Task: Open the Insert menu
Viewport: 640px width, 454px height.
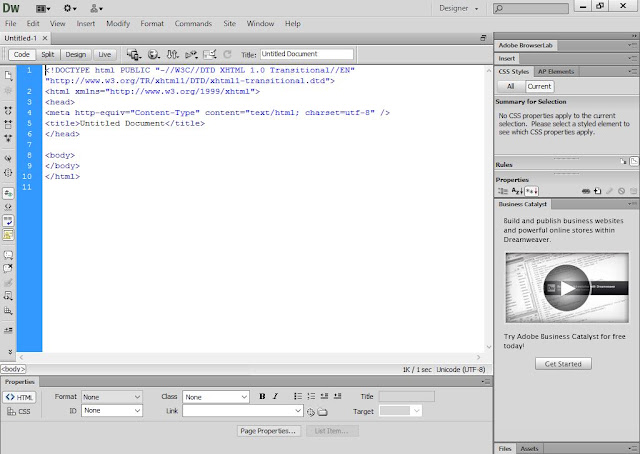Action: coord(86,24)
